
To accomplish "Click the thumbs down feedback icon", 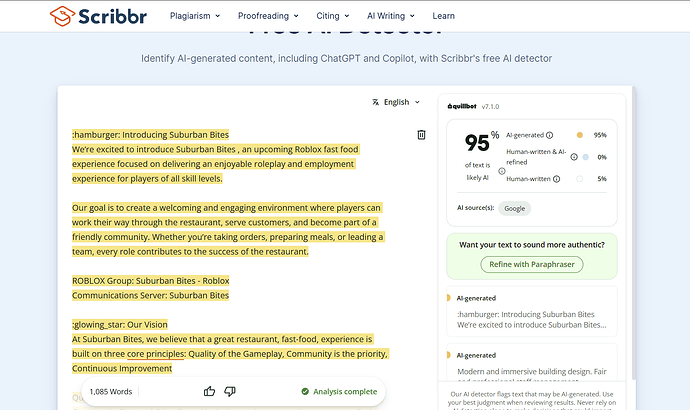I will click(230, 391).
